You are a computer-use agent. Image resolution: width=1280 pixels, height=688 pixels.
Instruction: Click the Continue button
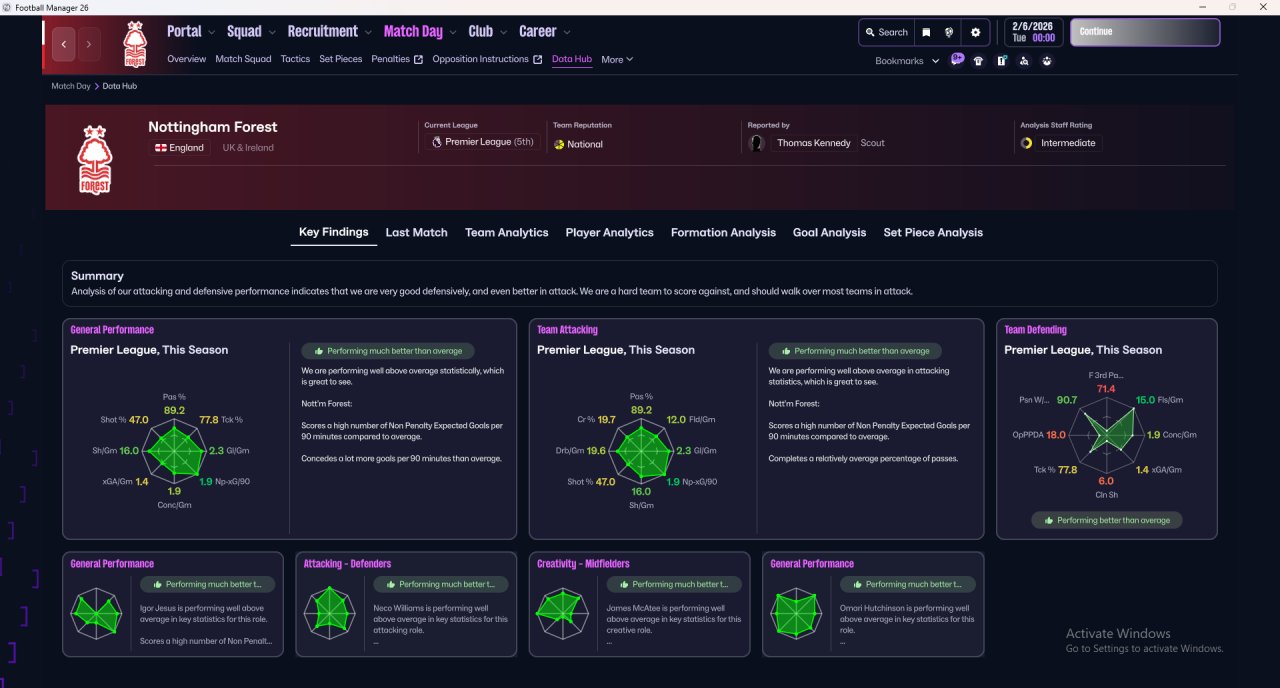(1145, 32)
